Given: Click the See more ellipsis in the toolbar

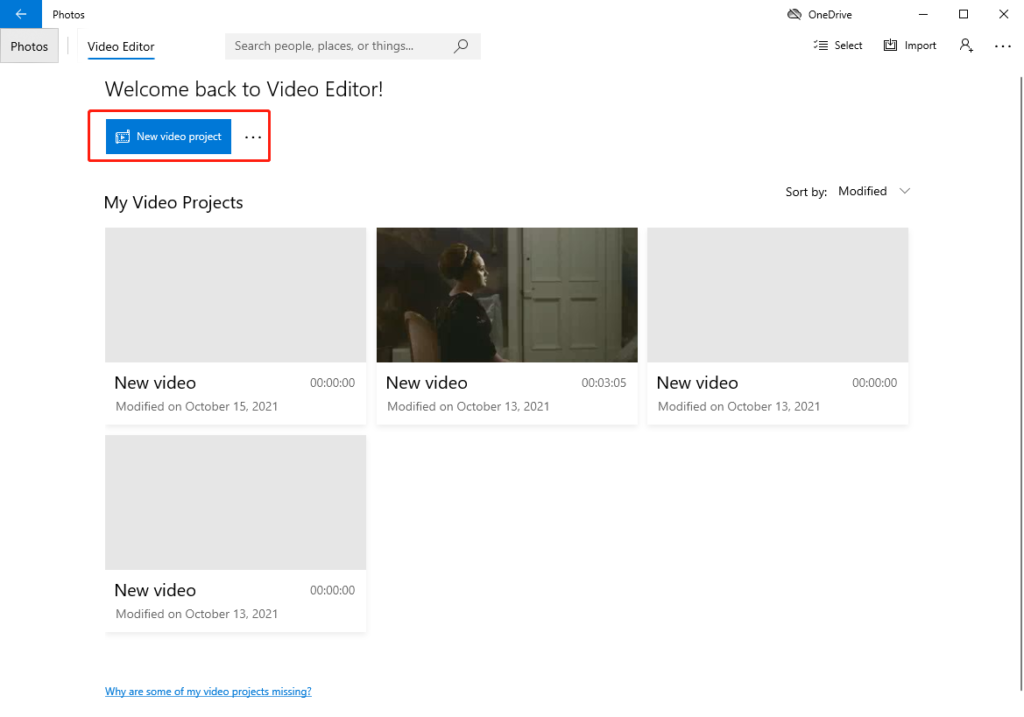Looking at the screenshot, I should [x=1002, y=45].
